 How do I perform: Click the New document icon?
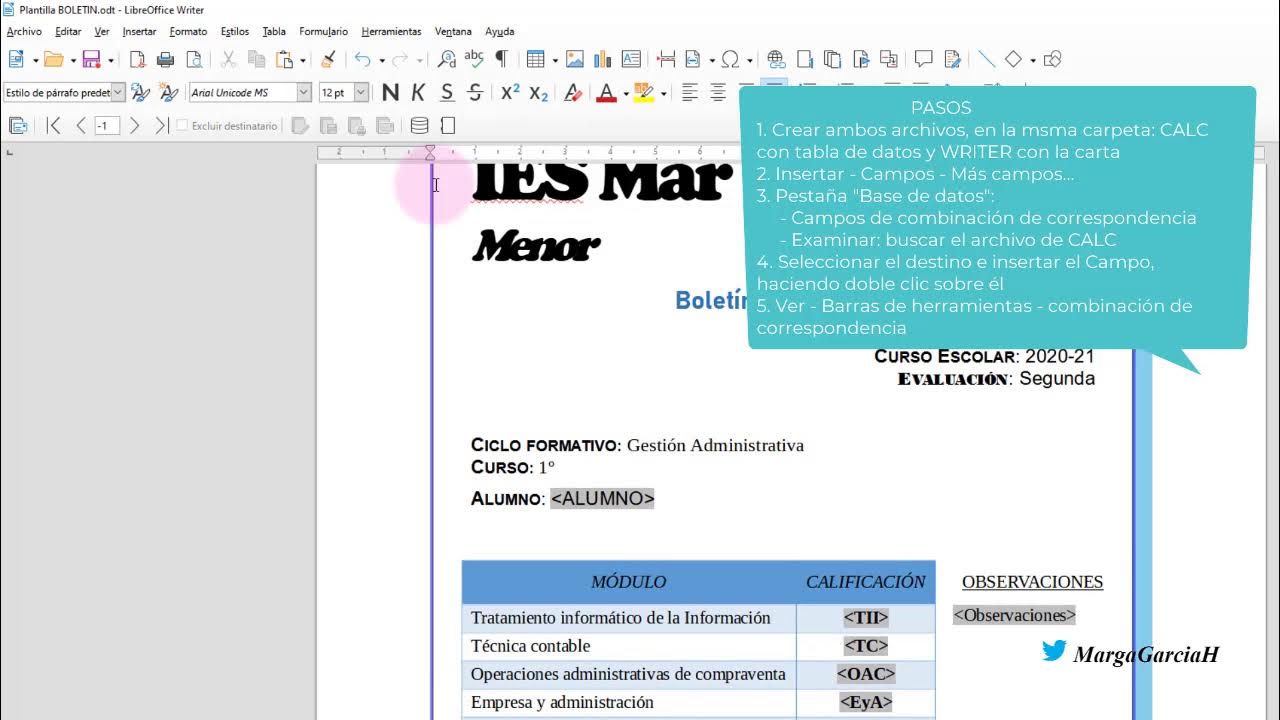[17, 60]
